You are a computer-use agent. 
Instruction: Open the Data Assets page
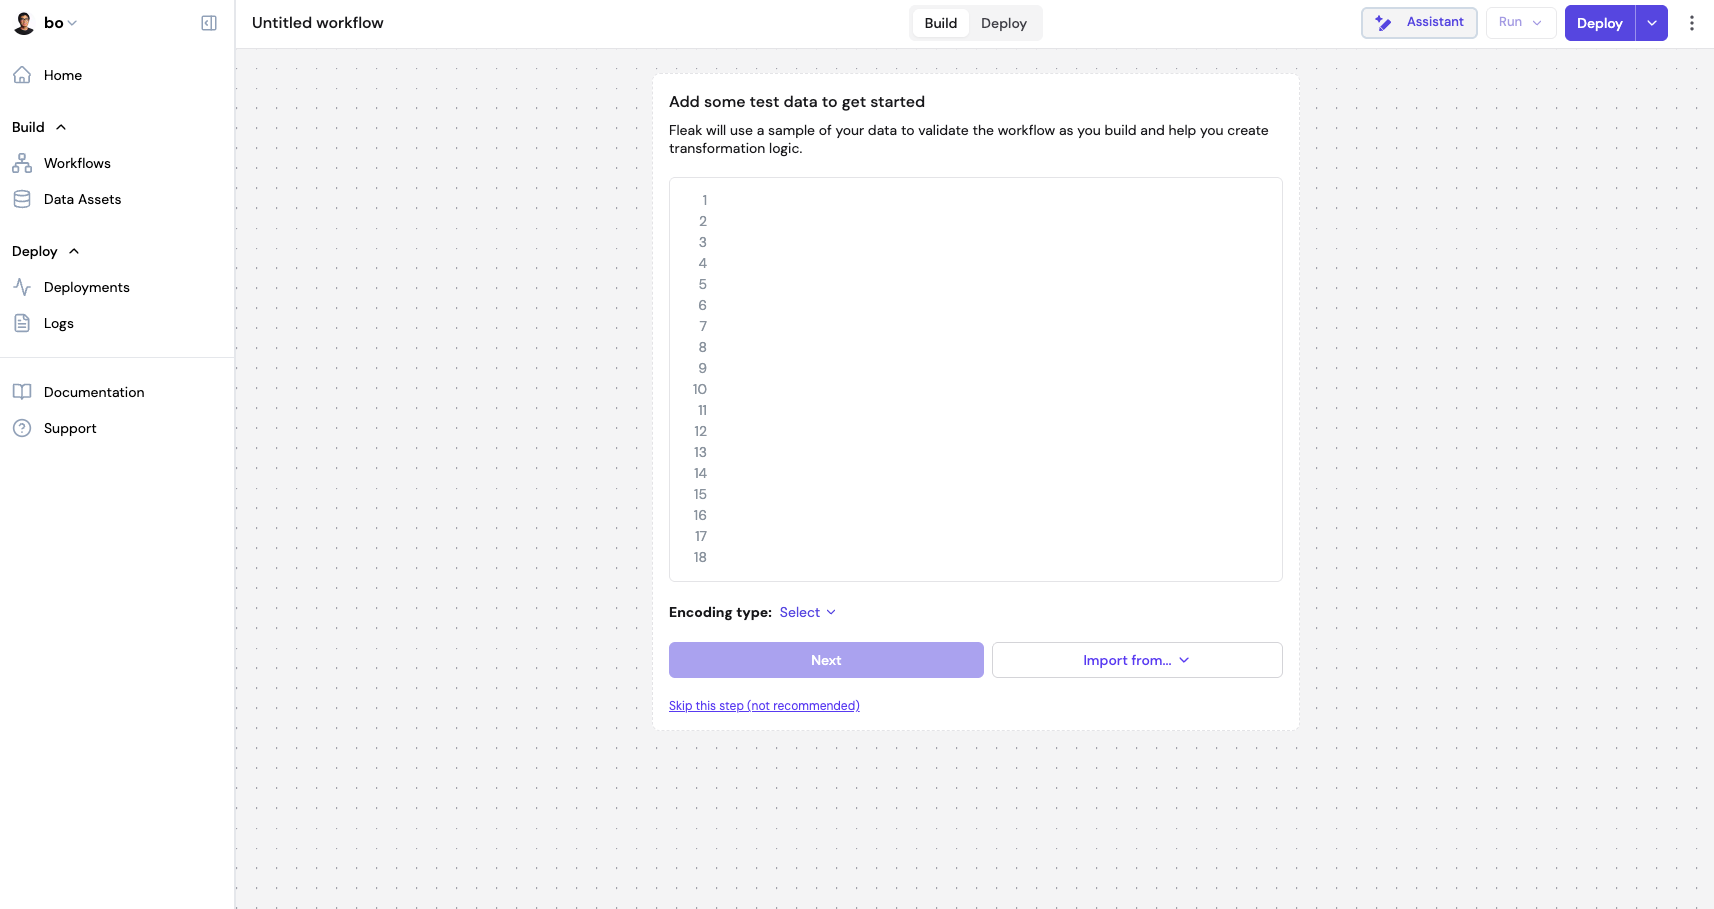tap(83, 199)
